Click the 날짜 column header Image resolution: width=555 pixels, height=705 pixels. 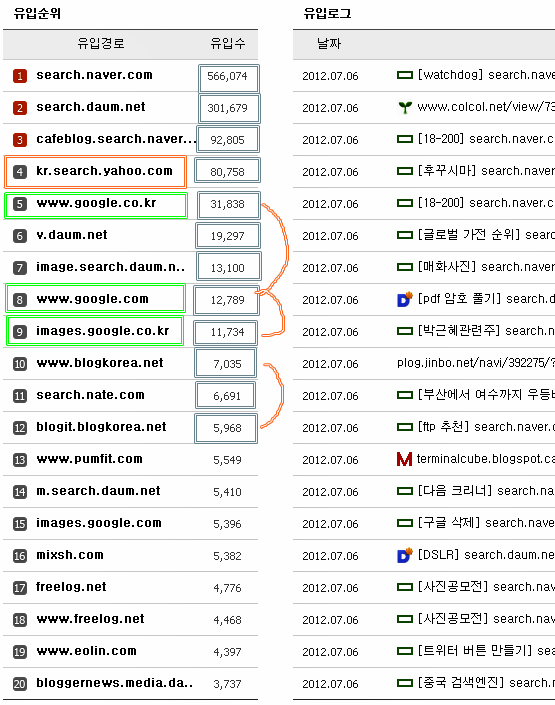tap(329, 44)
